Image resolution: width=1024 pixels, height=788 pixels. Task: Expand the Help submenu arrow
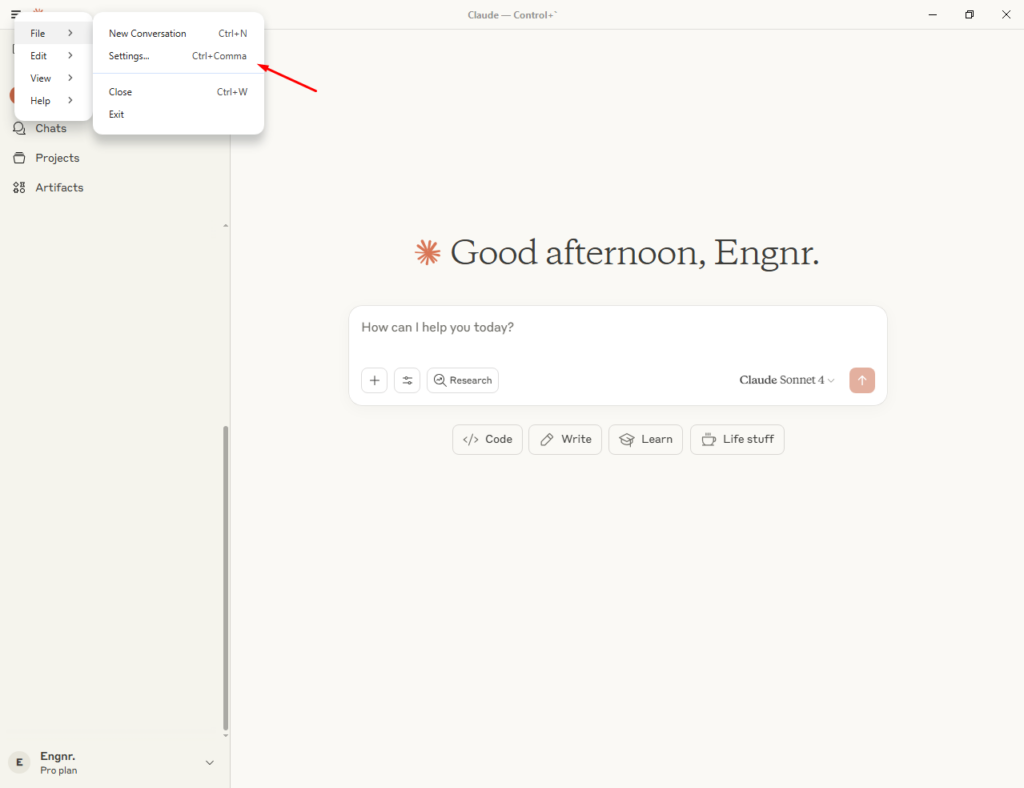click(70, 101)
